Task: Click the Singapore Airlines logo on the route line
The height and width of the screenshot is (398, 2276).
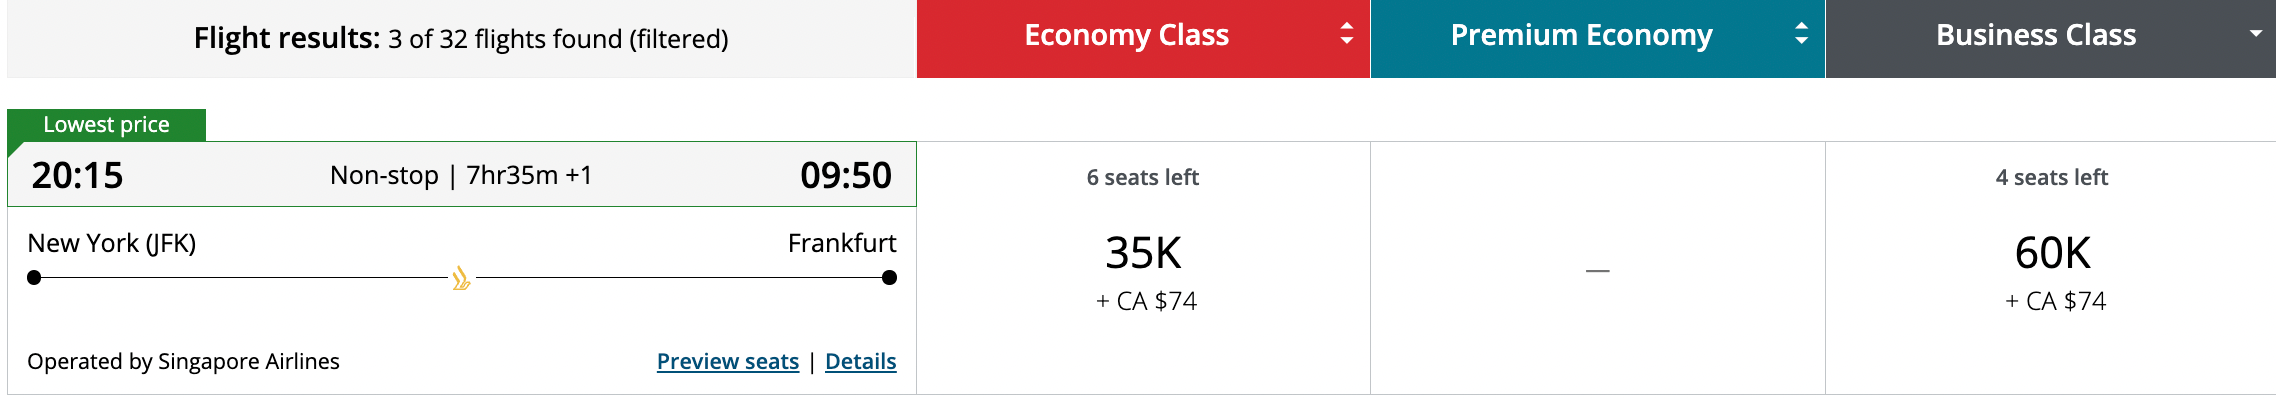Action: click(x=461, y=278)
